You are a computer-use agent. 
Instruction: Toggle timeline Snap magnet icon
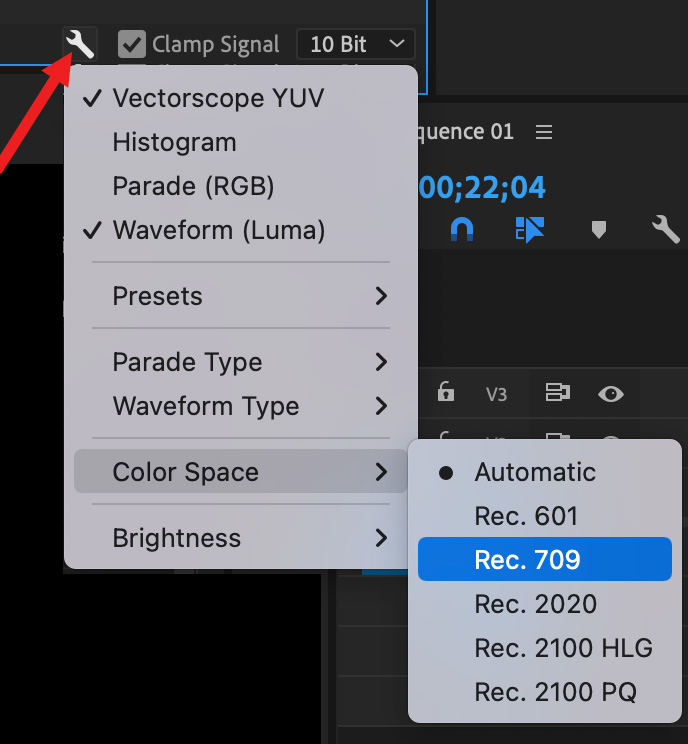461,229
